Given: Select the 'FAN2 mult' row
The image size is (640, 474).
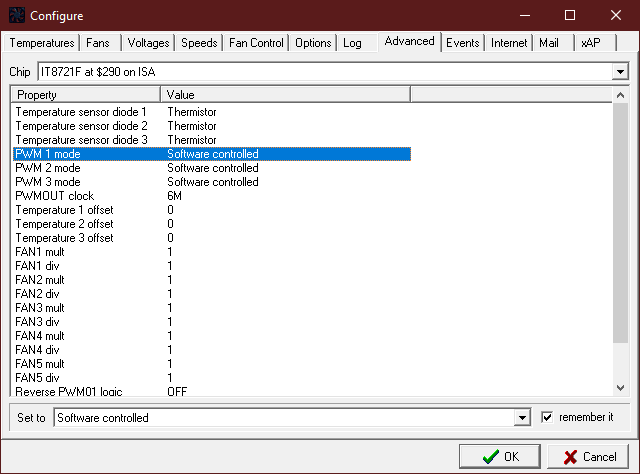Looking at the screenshot, I should click(211, 280).
